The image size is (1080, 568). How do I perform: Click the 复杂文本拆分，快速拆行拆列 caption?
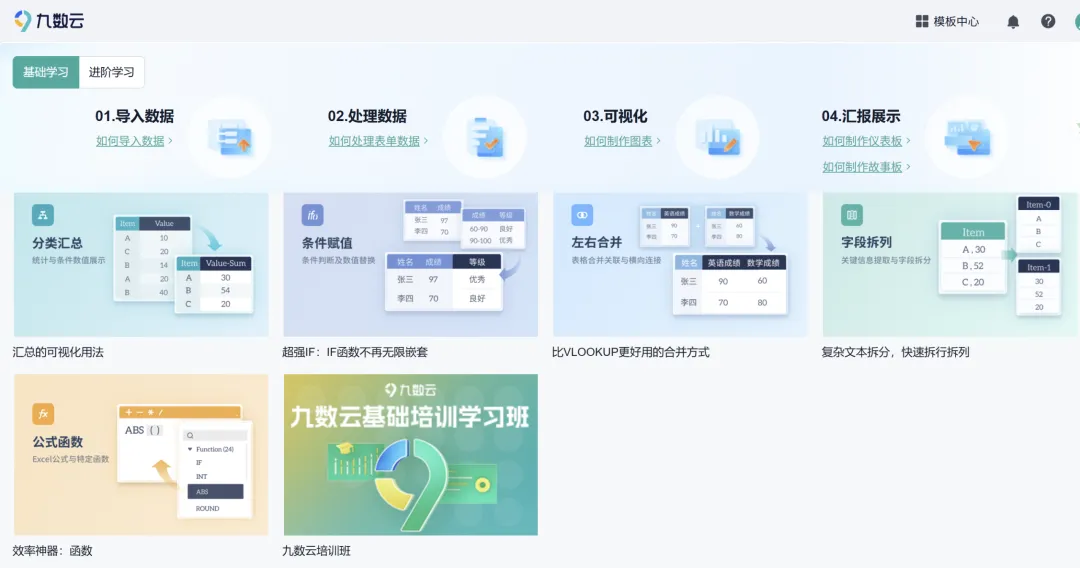895,352
